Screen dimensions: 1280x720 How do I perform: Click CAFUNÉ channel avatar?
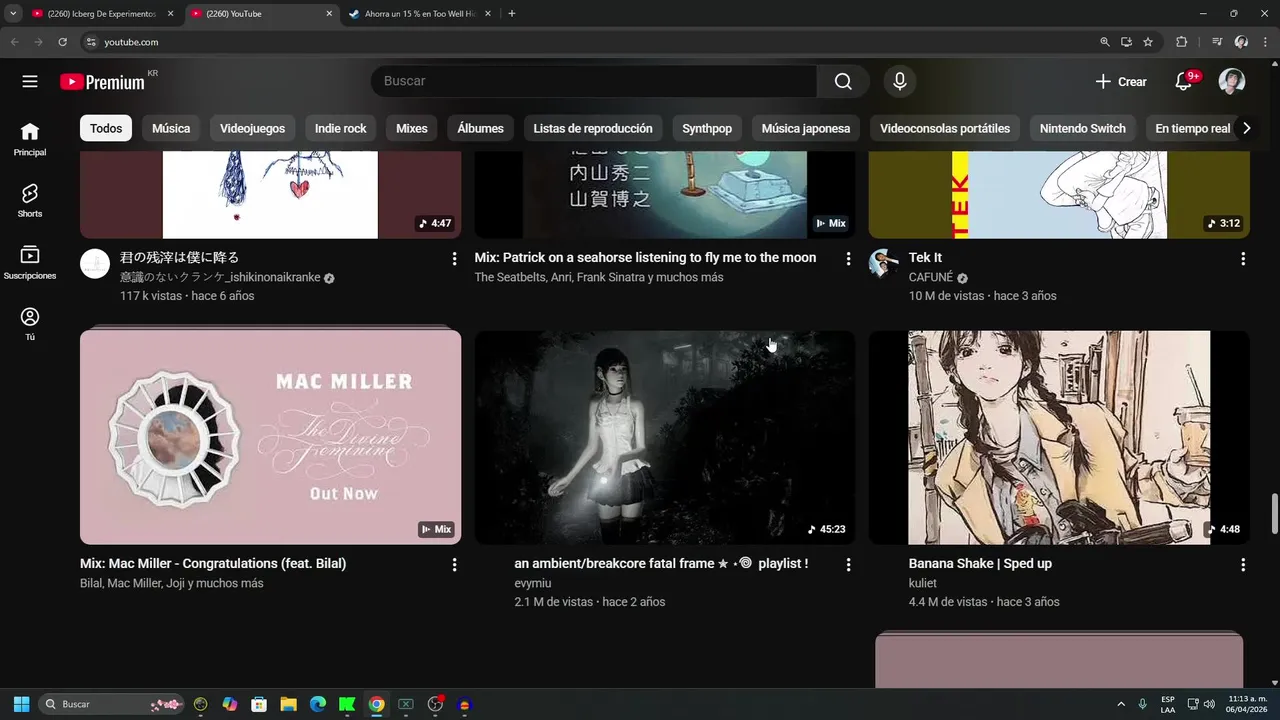(x=884, y=264)
